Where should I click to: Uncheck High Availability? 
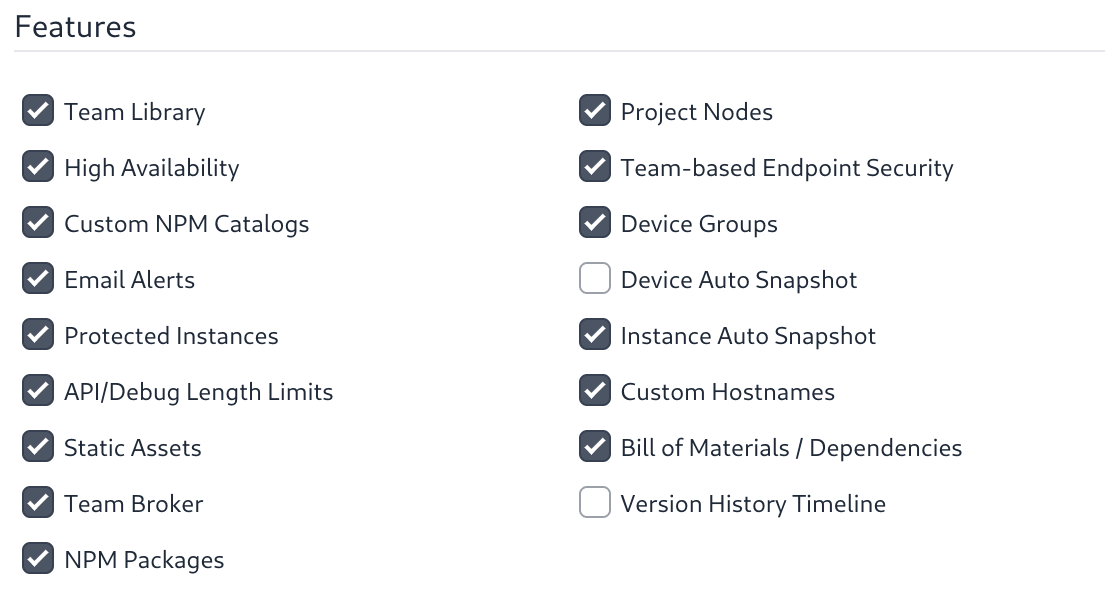pos(37,167)
